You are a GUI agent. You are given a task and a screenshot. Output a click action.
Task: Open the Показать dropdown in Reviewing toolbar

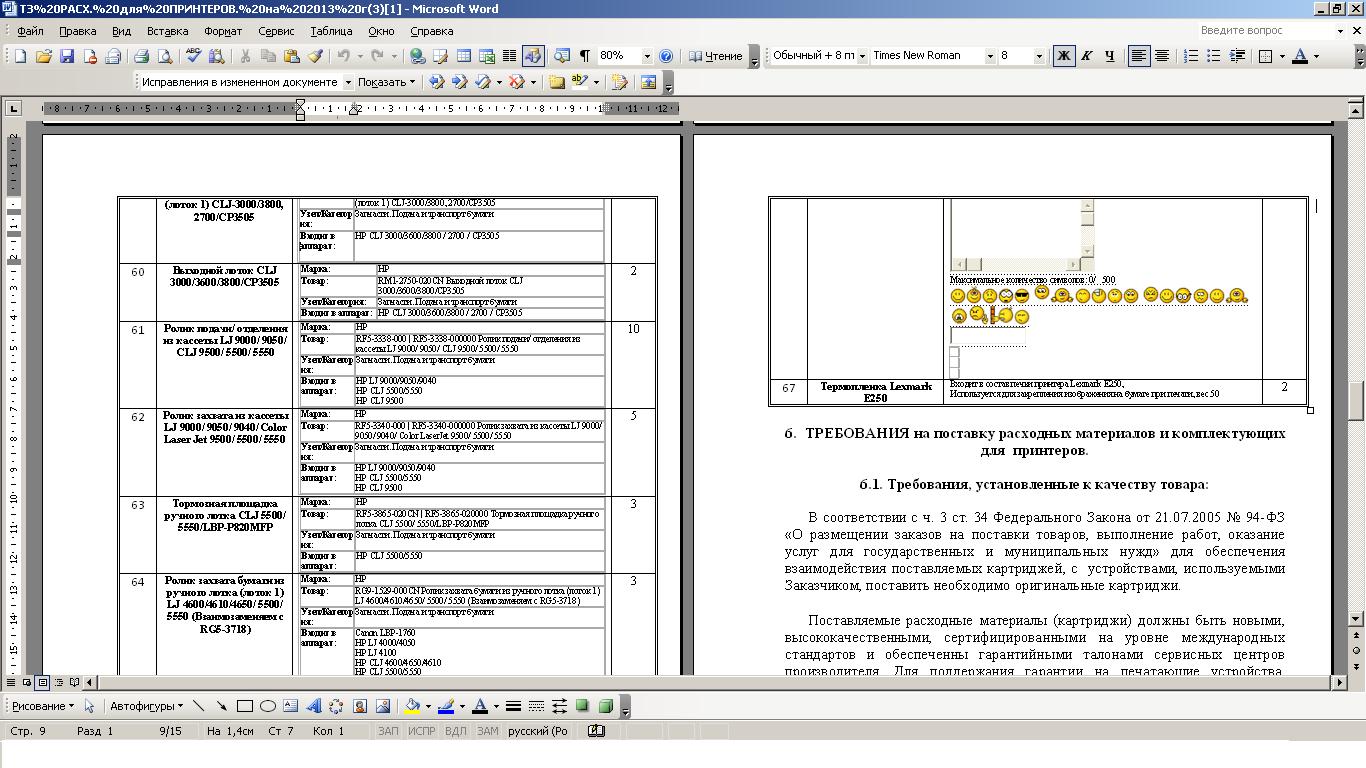(386, 82)
